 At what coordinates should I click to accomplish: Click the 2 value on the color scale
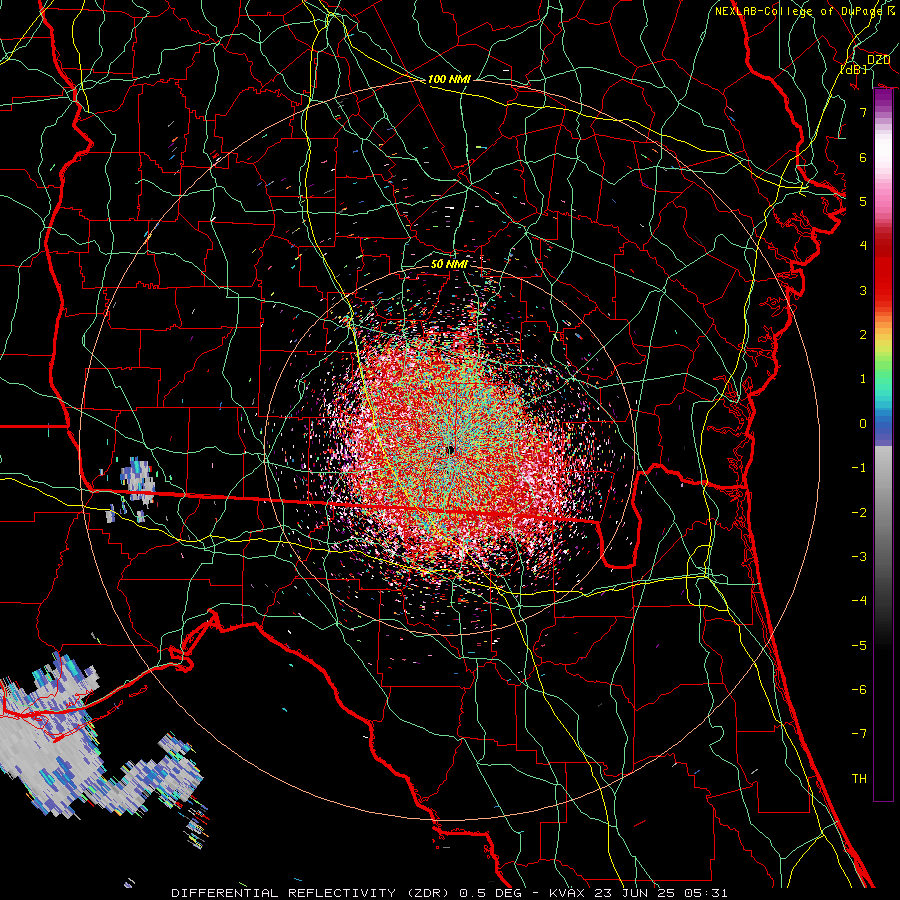pyautogui.click(x=863, y=335)
